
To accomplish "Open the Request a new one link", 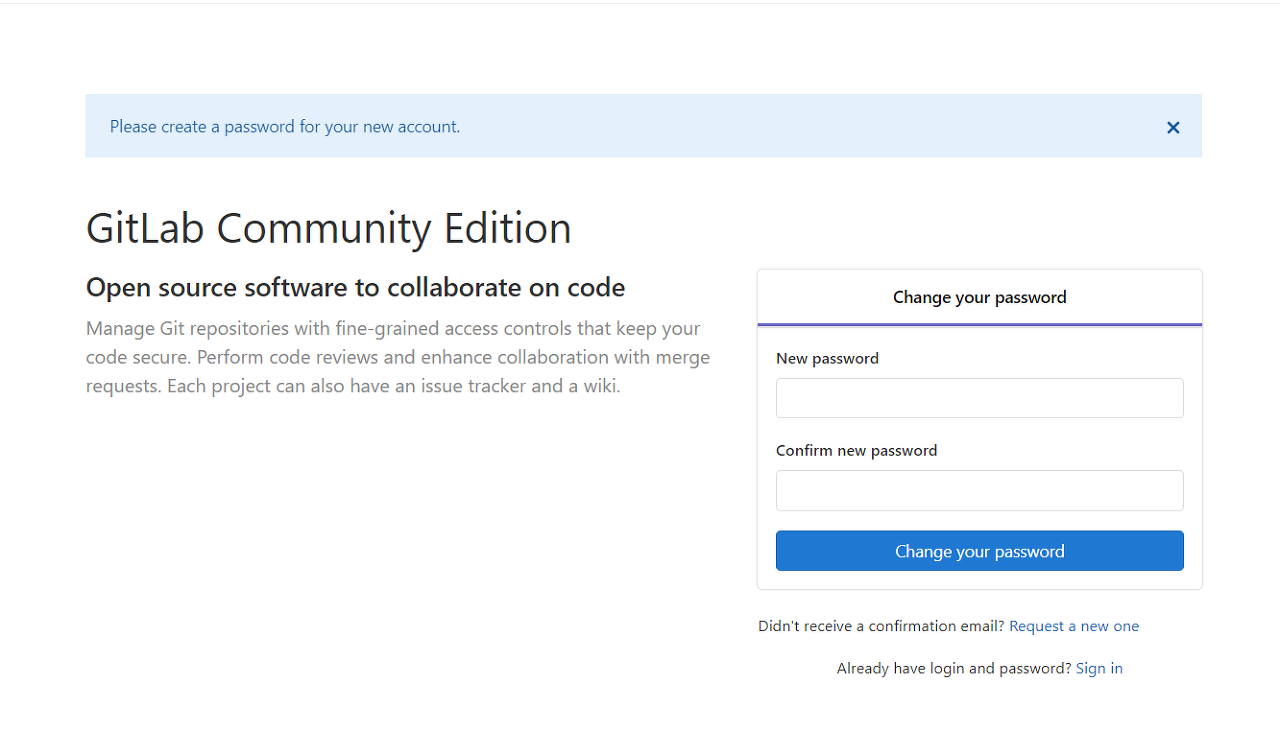I will click(x=1074, y=626).
